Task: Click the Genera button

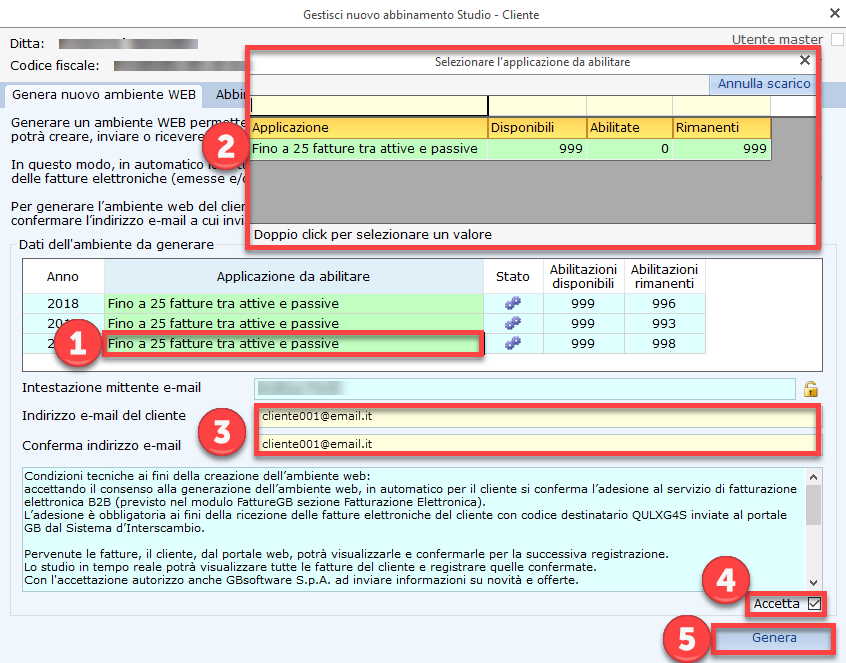Action: [774, 638]
